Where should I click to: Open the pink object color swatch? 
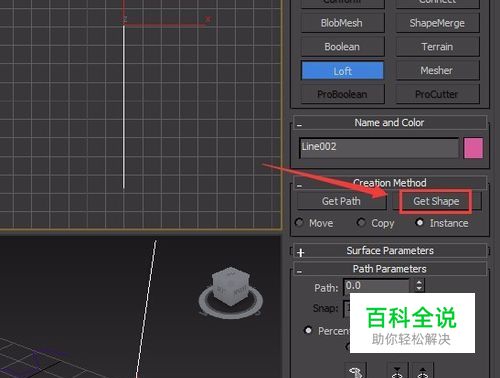[x=473, y=148]
